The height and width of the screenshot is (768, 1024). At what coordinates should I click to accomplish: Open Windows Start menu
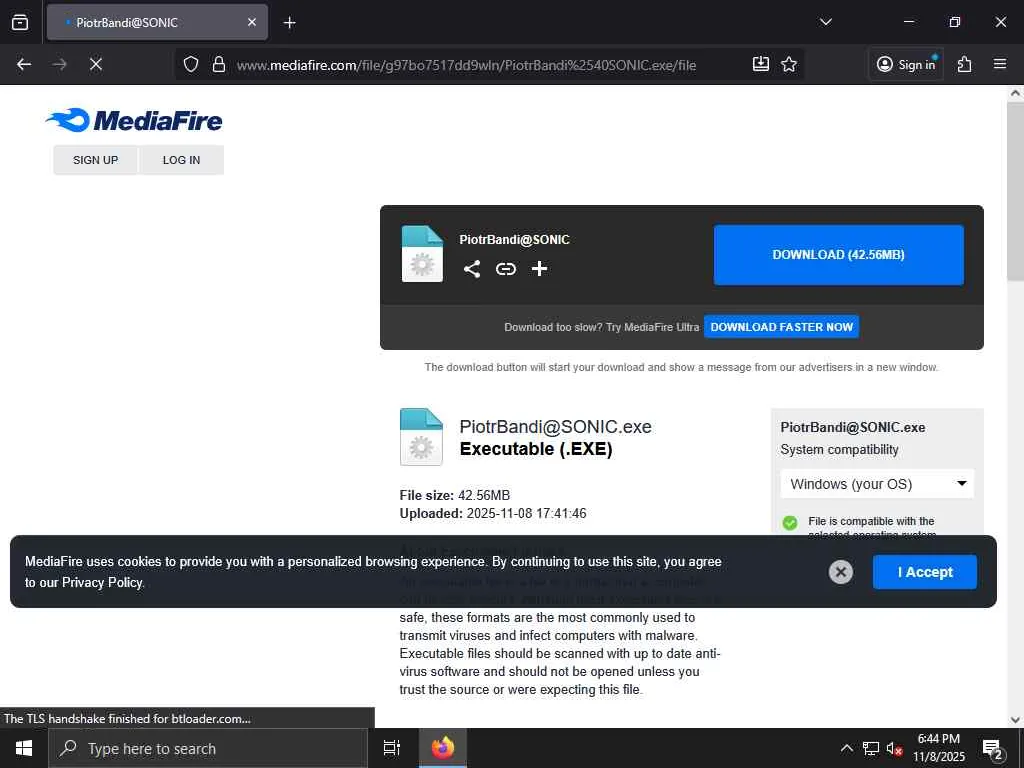tap(24, 748)
